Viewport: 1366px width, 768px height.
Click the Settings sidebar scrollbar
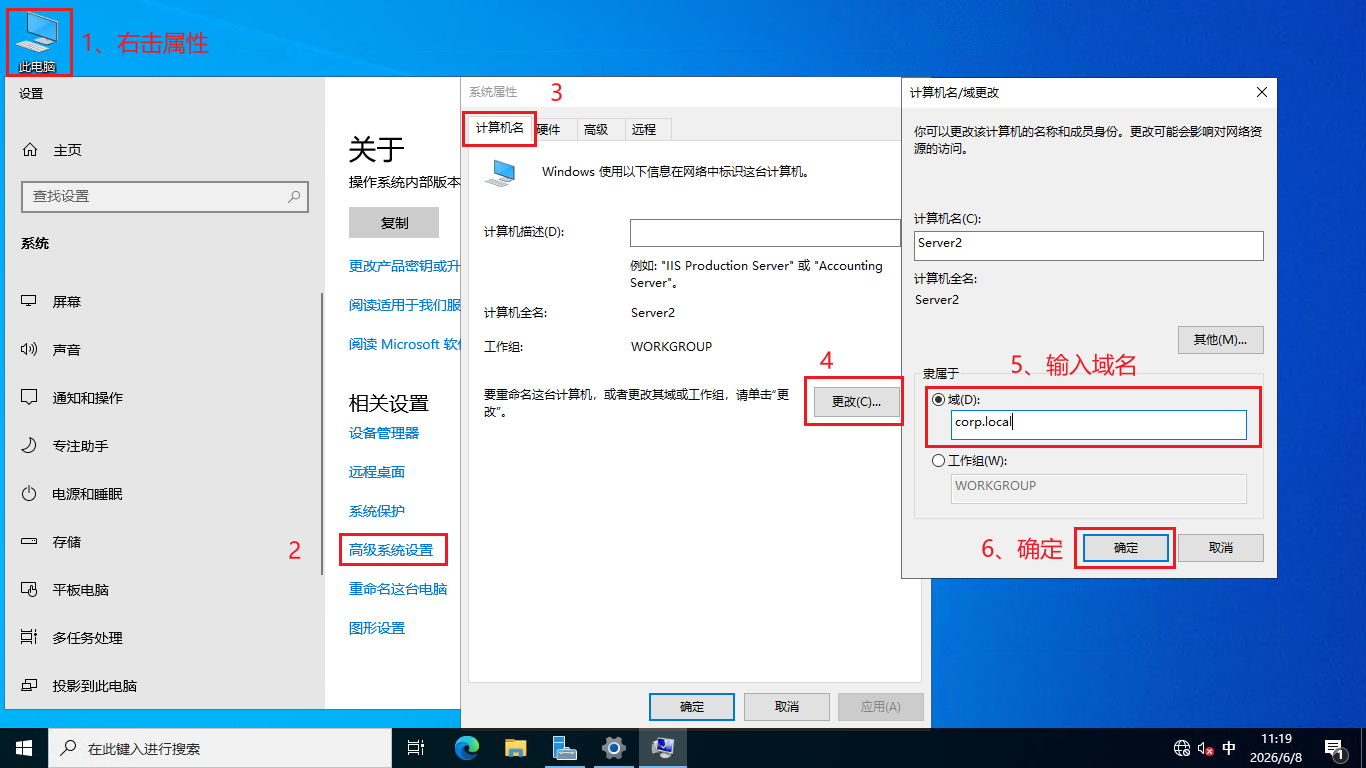pyautogui.click(x=322, y=433)
